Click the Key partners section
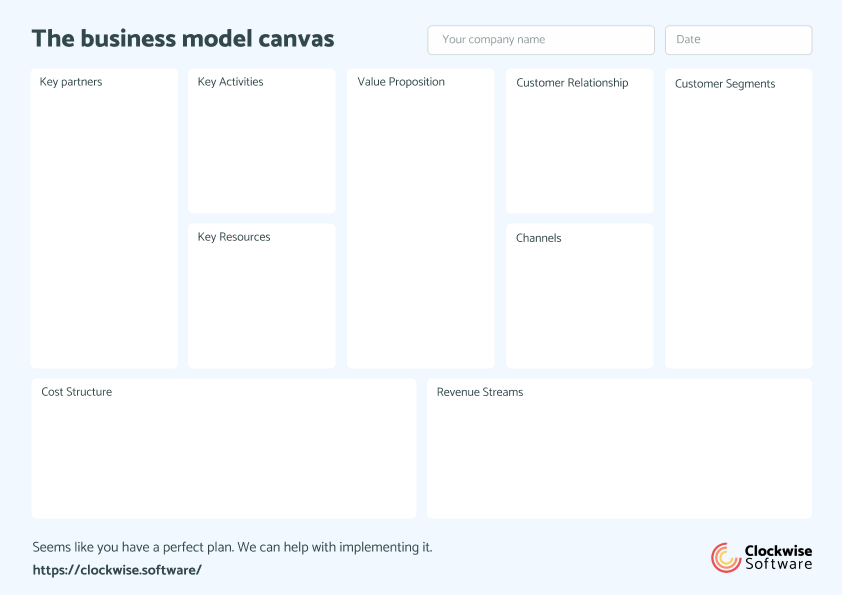 [103, 220]
